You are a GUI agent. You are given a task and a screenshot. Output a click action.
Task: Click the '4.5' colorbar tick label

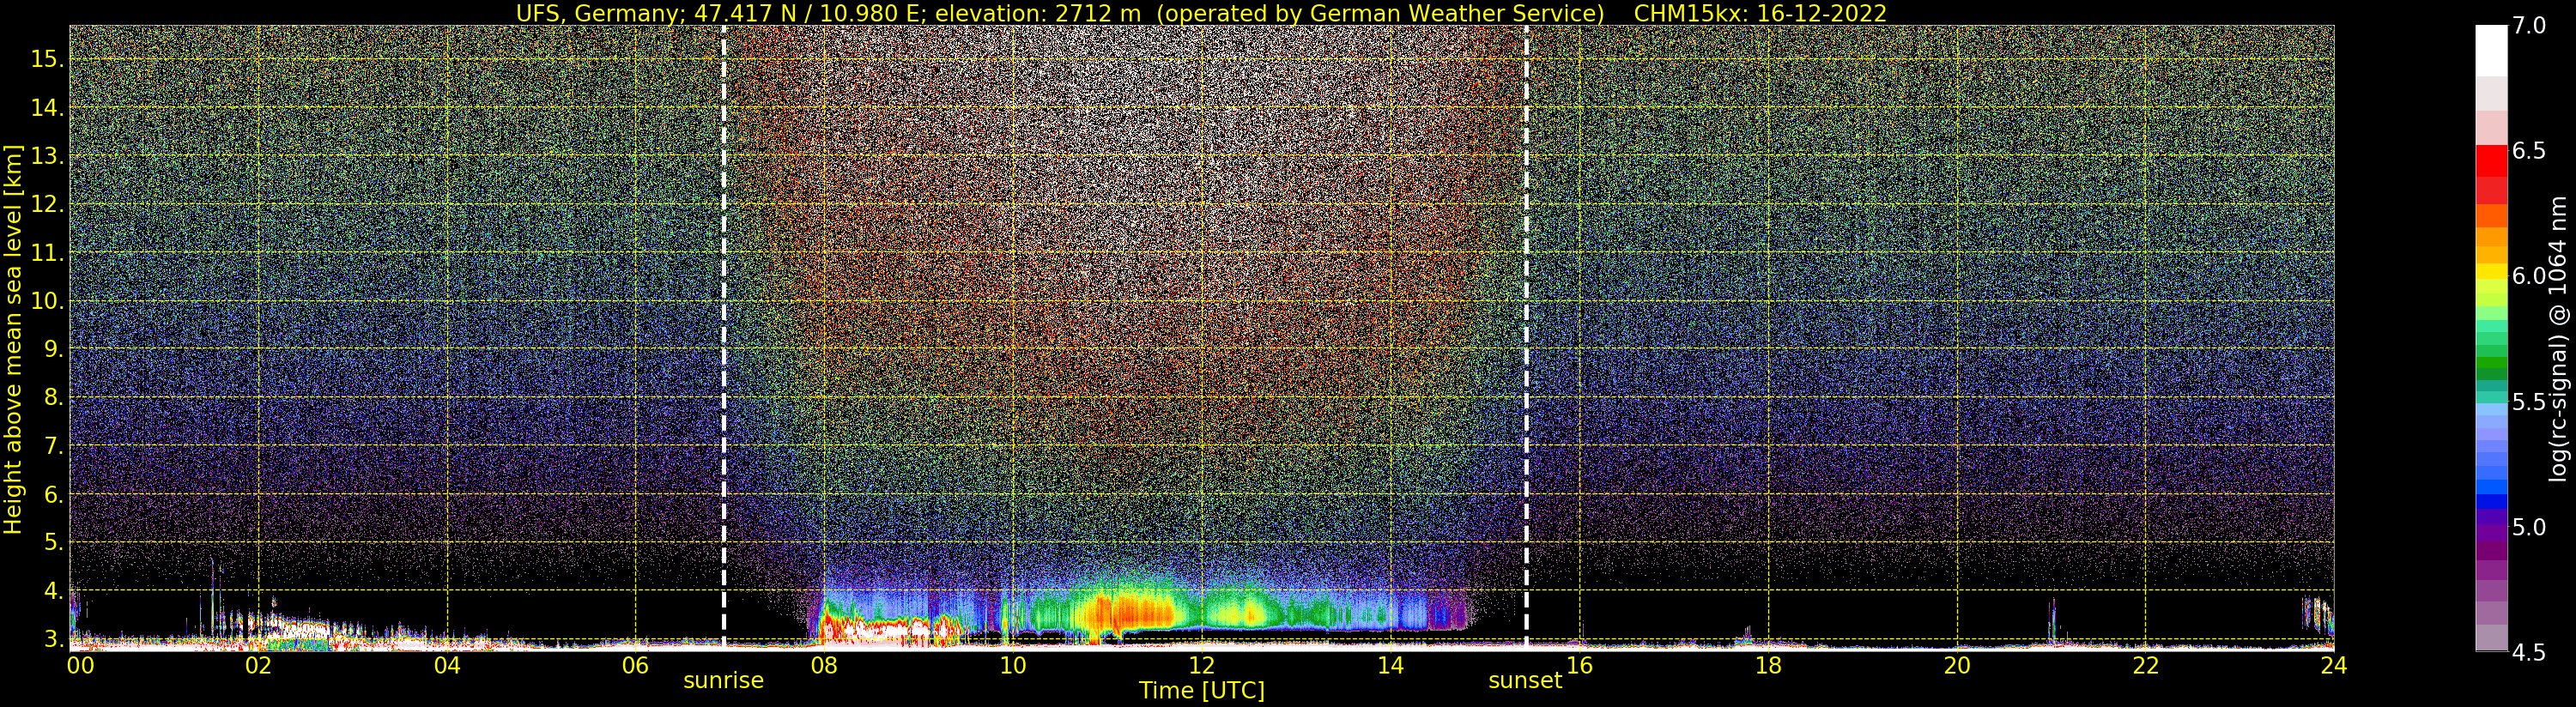2529,653
